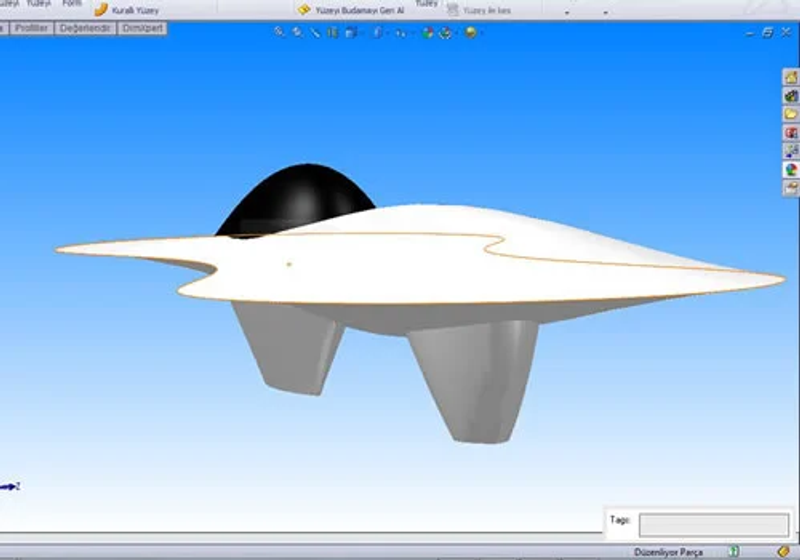
Task: Click the Kurallı Yüzey ruled surface icon
Action: tap(101, 10)
